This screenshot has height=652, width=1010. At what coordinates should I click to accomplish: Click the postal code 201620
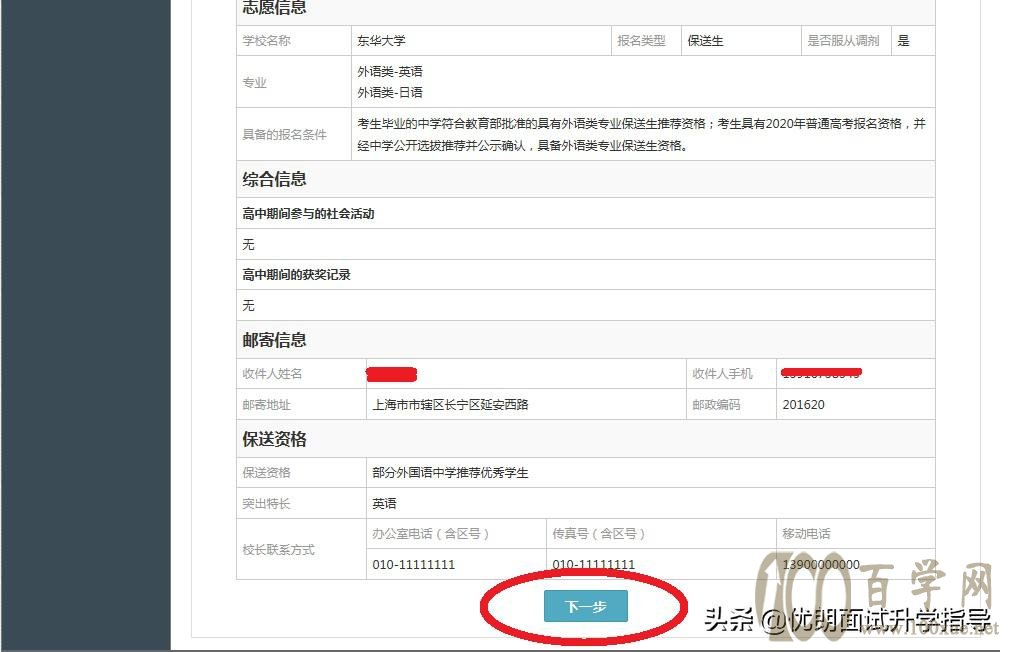point(803,405)
